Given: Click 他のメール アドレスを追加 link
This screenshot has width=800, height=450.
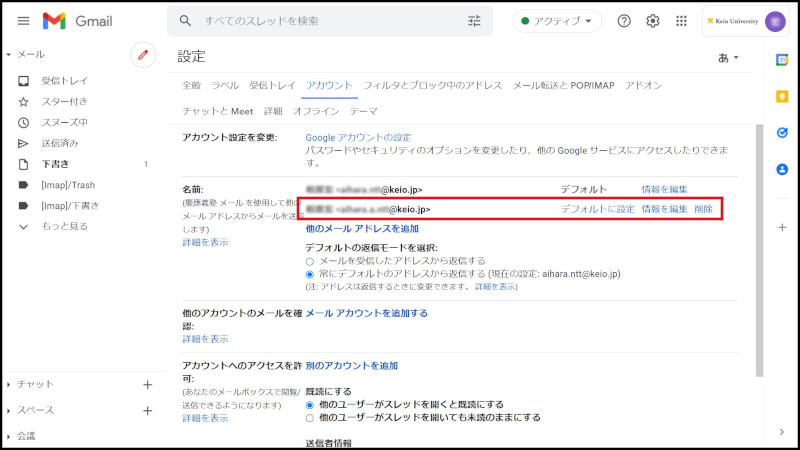Looking at the screenshot, I should pyautogui.click(x=361, y=229).
